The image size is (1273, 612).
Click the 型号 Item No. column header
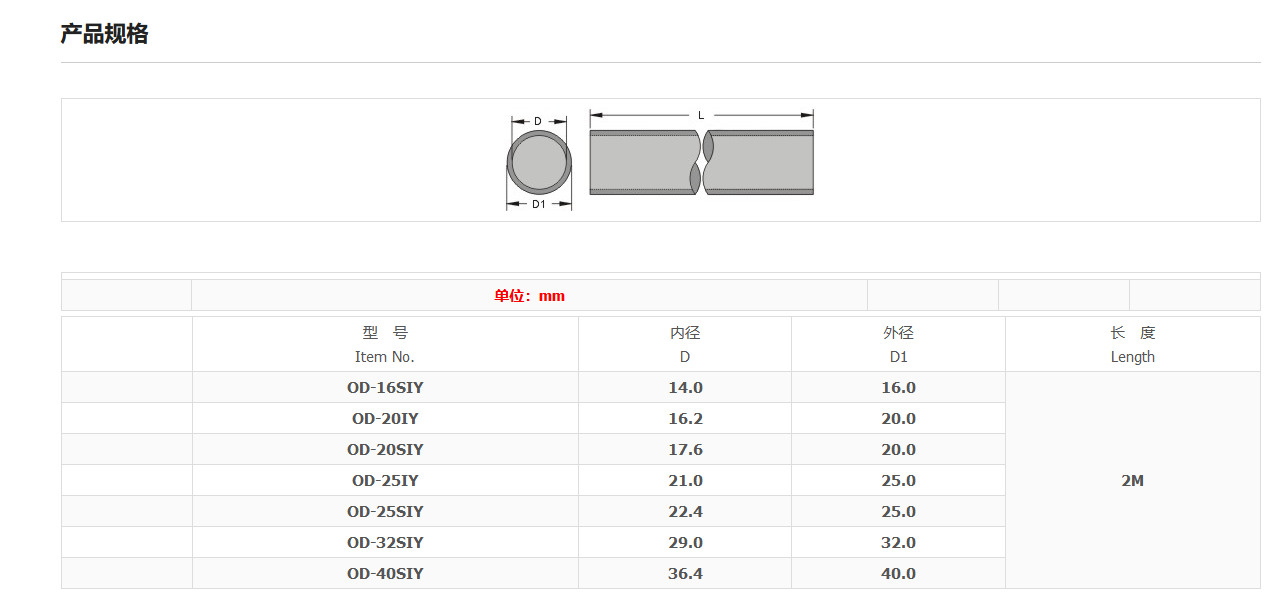tap(385, 344)
